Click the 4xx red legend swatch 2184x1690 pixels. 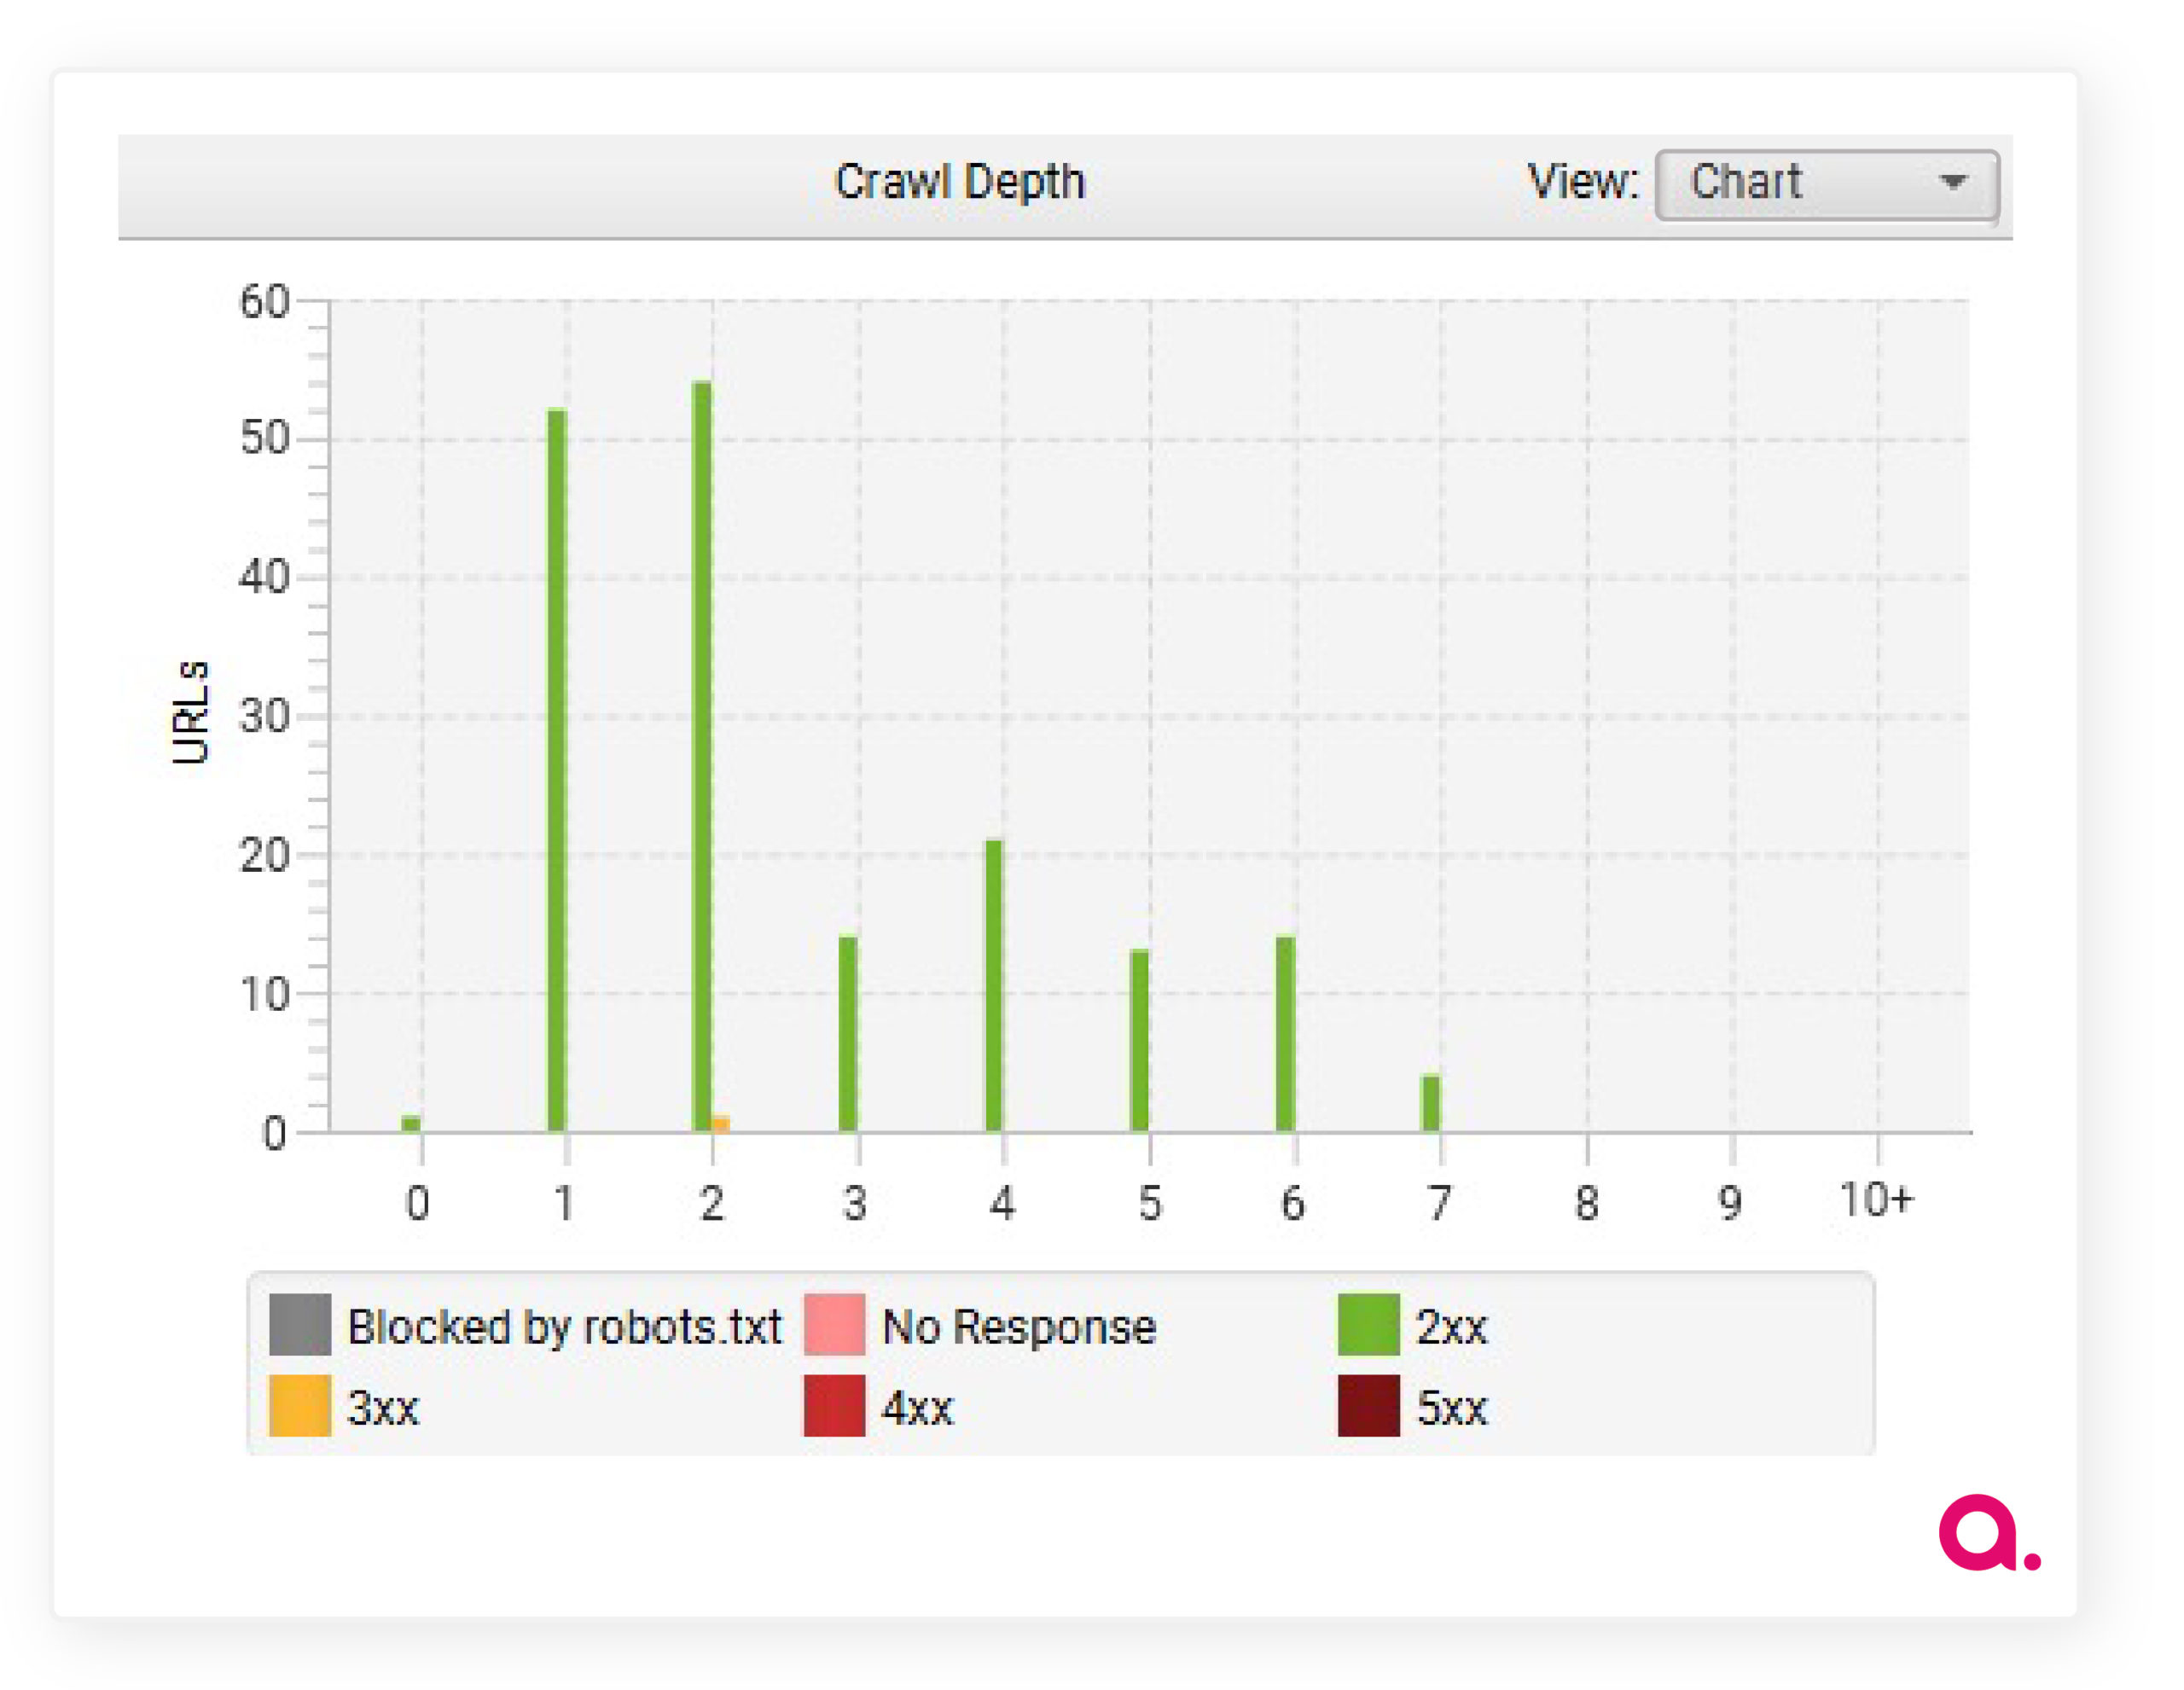[x=834, y=1406]
